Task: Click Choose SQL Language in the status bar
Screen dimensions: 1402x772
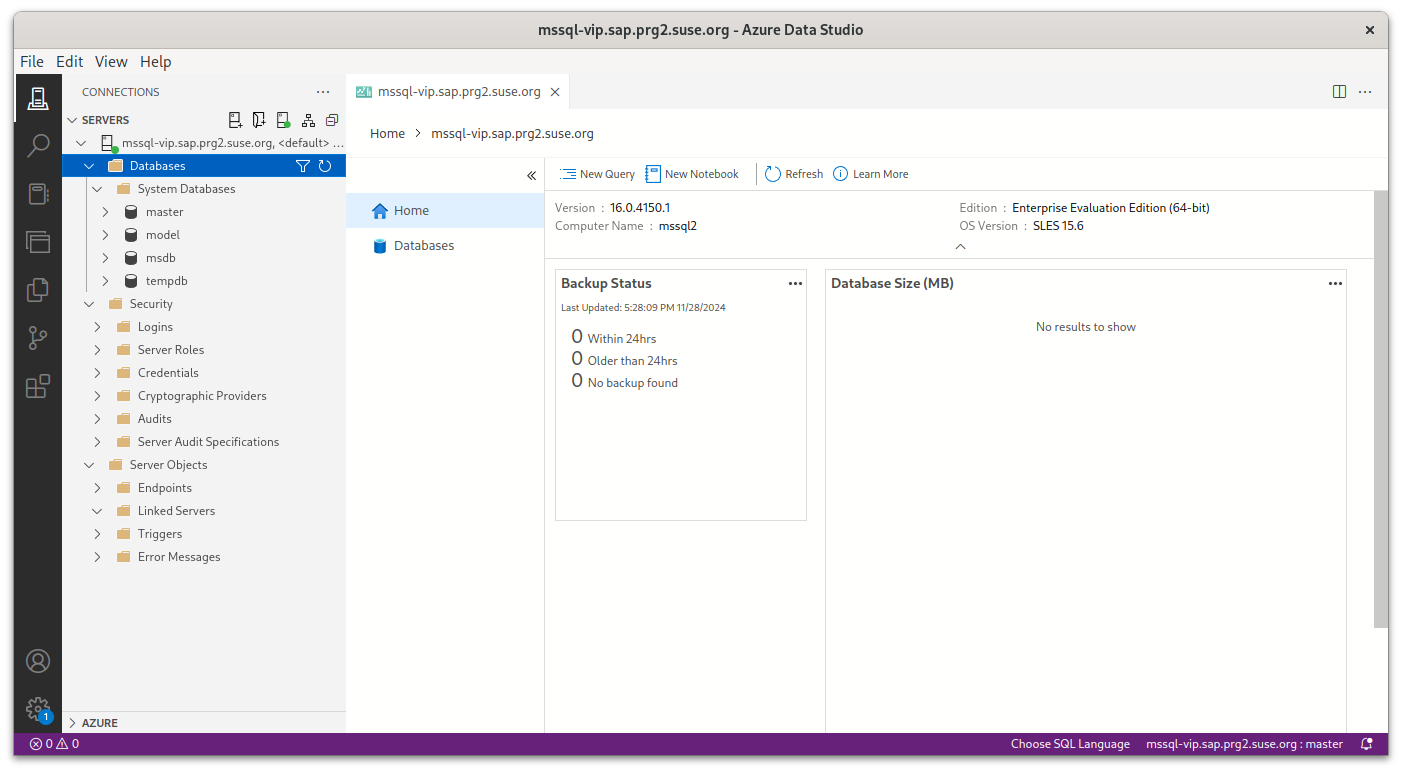Action: coord(1070,744)
